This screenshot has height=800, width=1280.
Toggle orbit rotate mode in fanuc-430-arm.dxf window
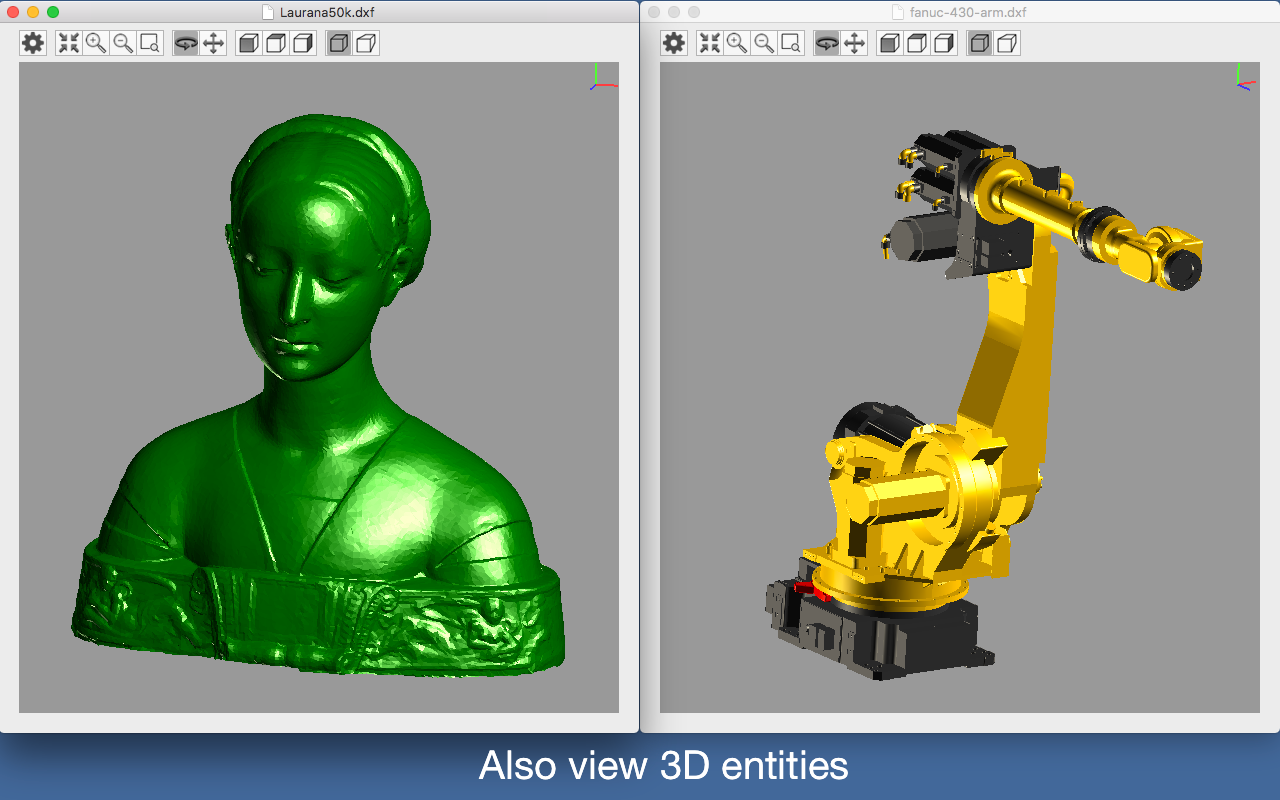tap(826, 43)
